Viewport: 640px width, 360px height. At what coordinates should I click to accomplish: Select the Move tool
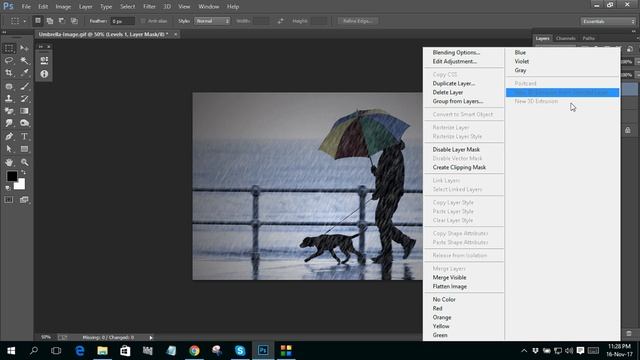[24, 48]
